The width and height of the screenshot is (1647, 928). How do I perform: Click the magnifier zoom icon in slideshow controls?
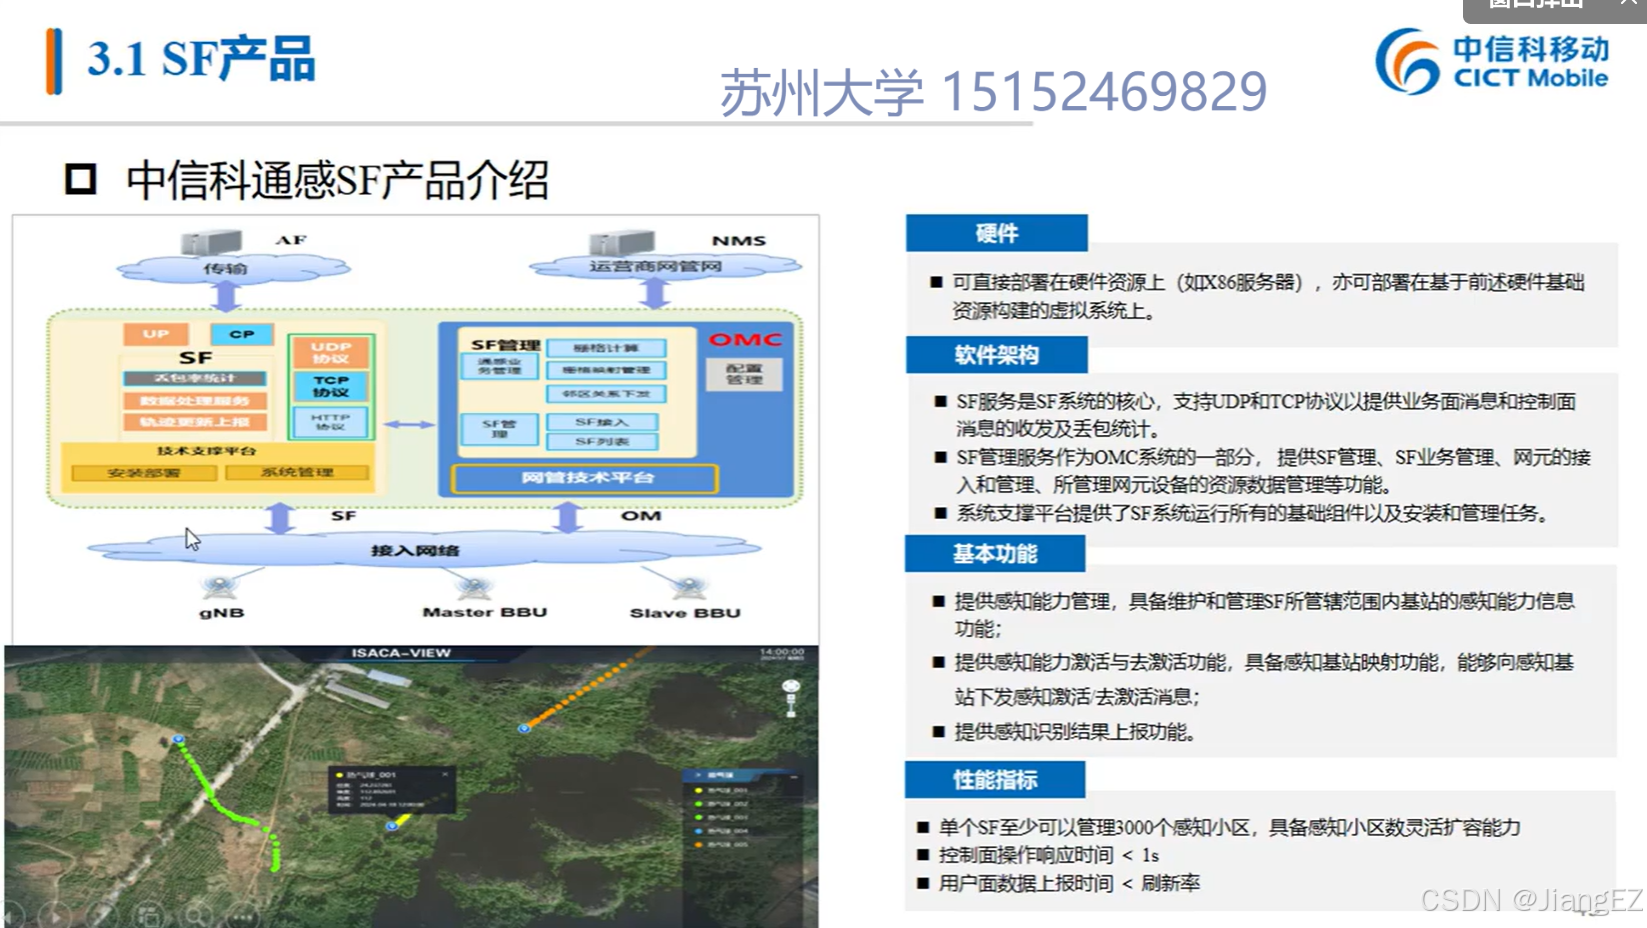[x=196, y=914]
